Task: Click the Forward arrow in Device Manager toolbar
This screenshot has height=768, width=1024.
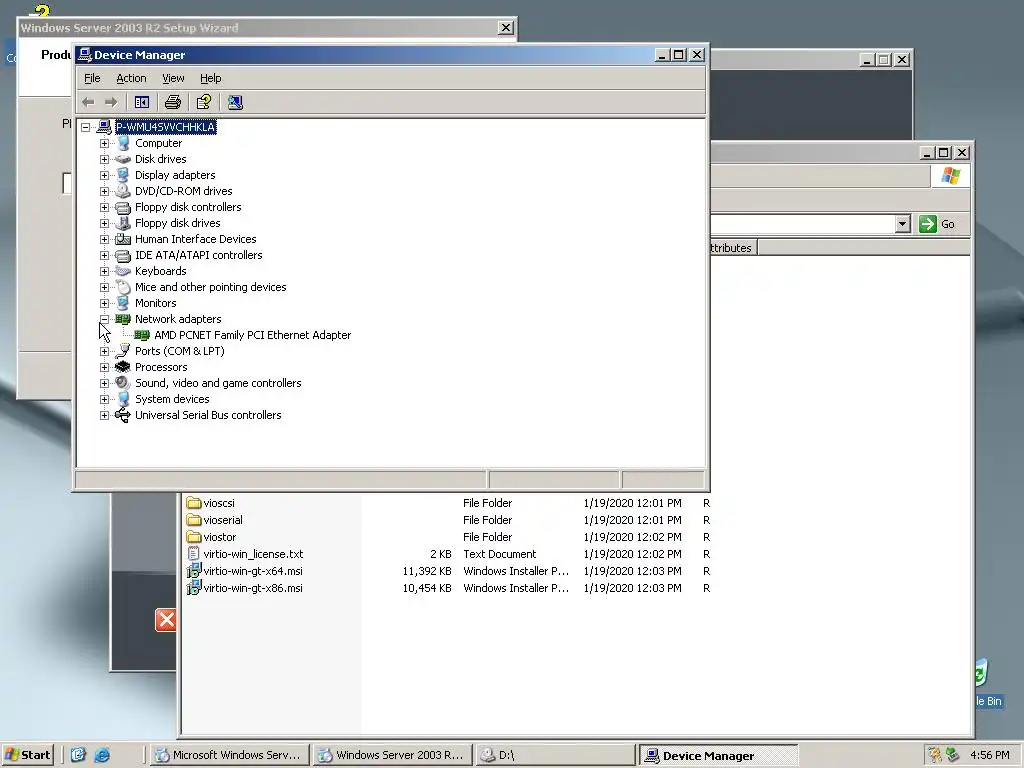Action: (111, 103)
